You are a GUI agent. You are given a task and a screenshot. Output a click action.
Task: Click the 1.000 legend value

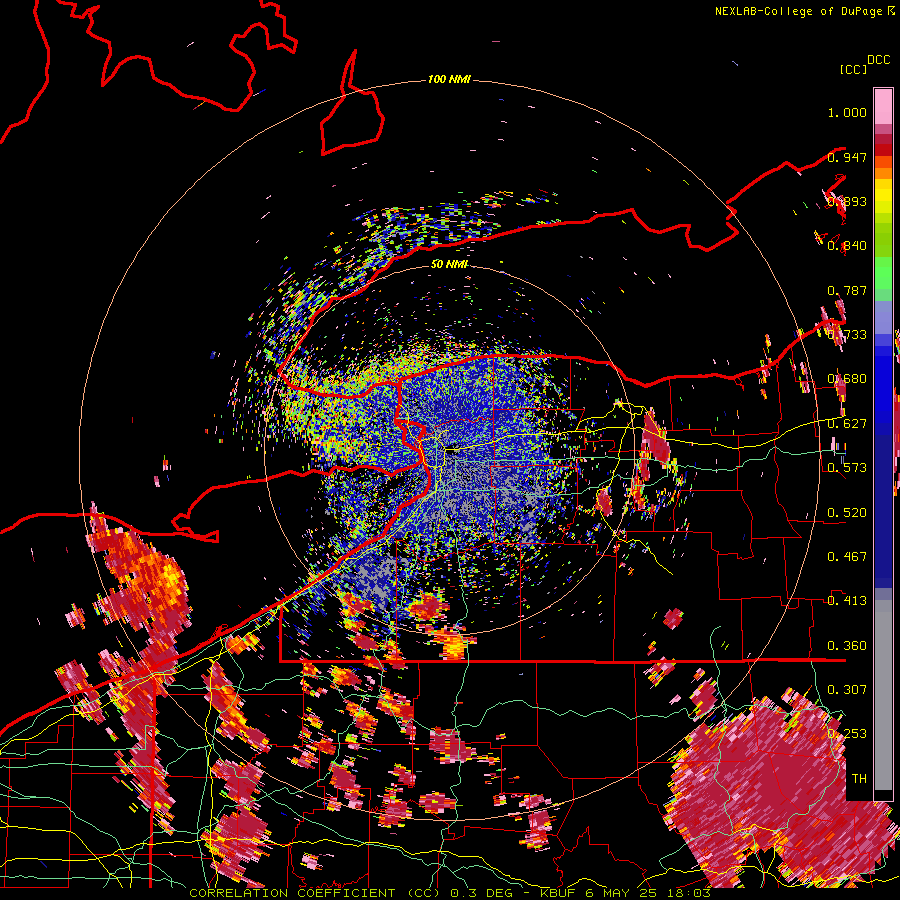pos(847,112)
